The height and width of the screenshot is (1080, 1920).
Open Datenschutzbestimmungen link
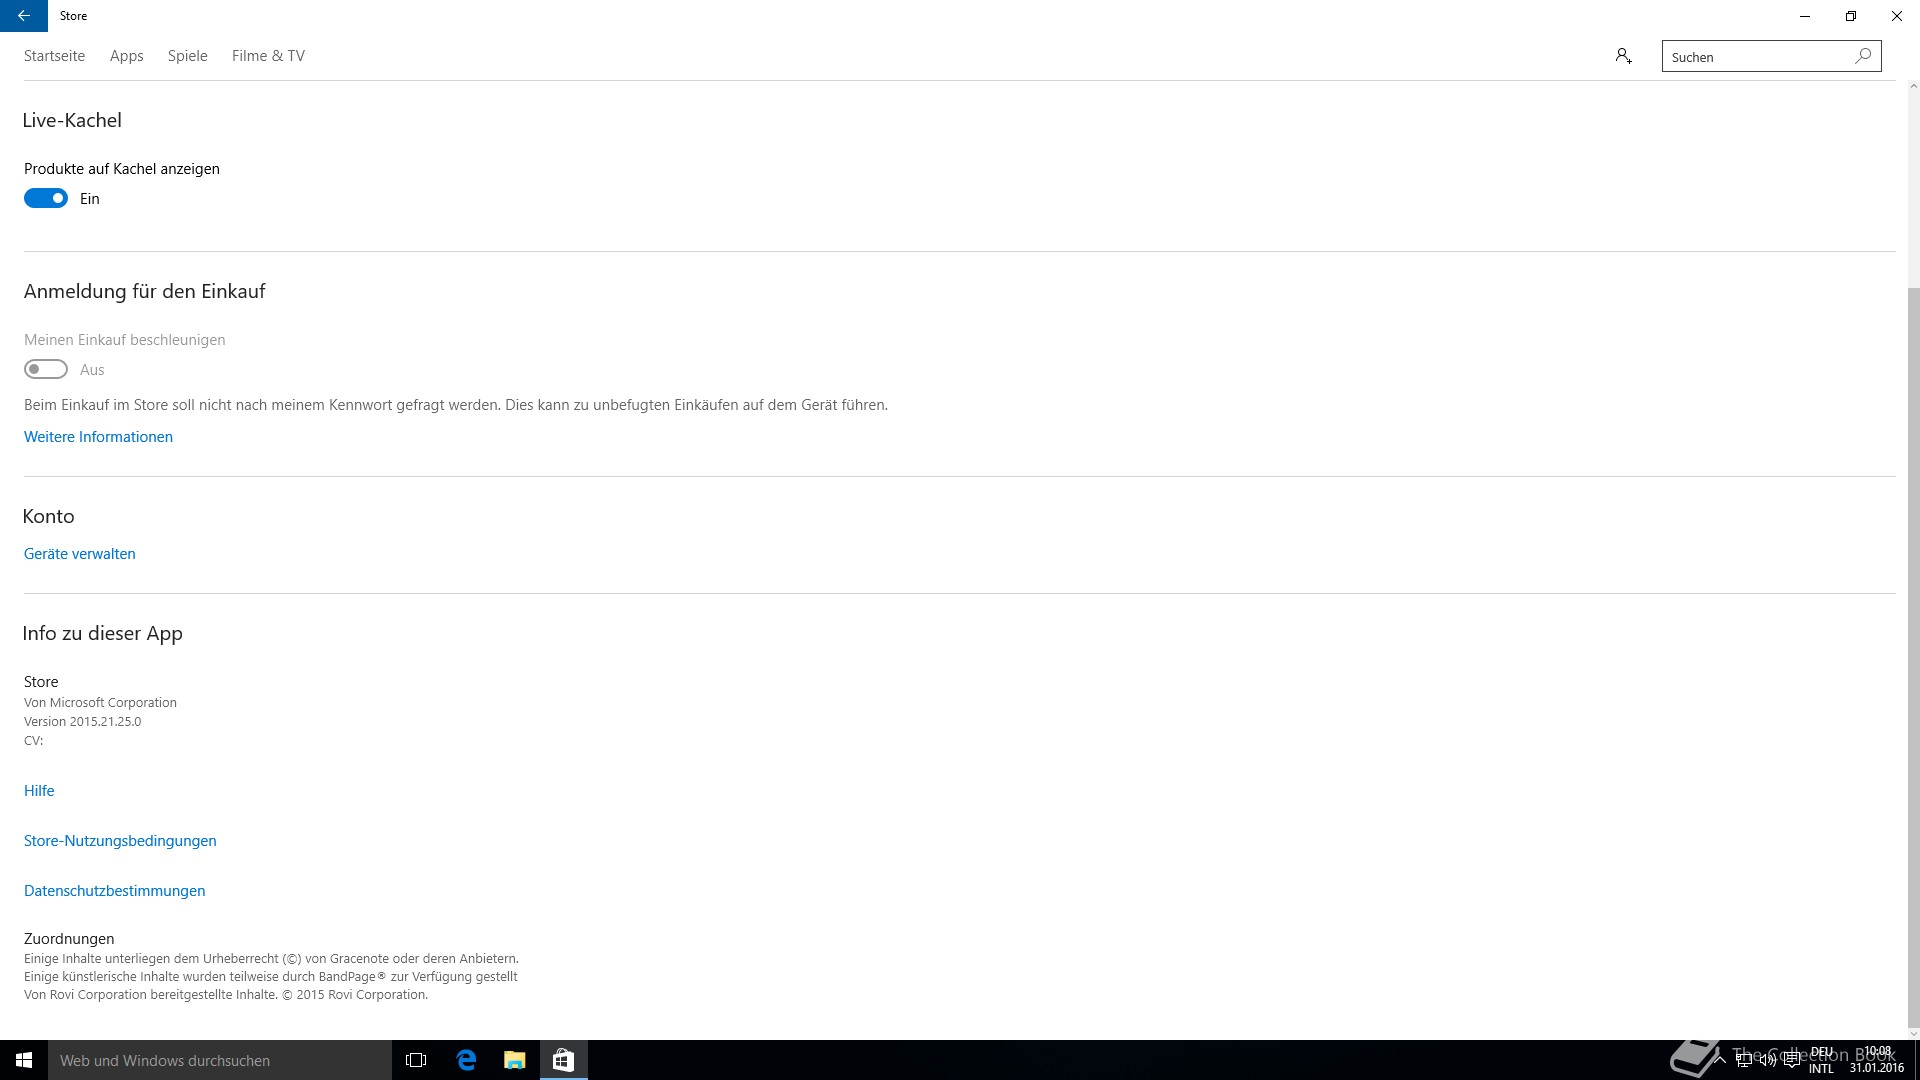115,891
